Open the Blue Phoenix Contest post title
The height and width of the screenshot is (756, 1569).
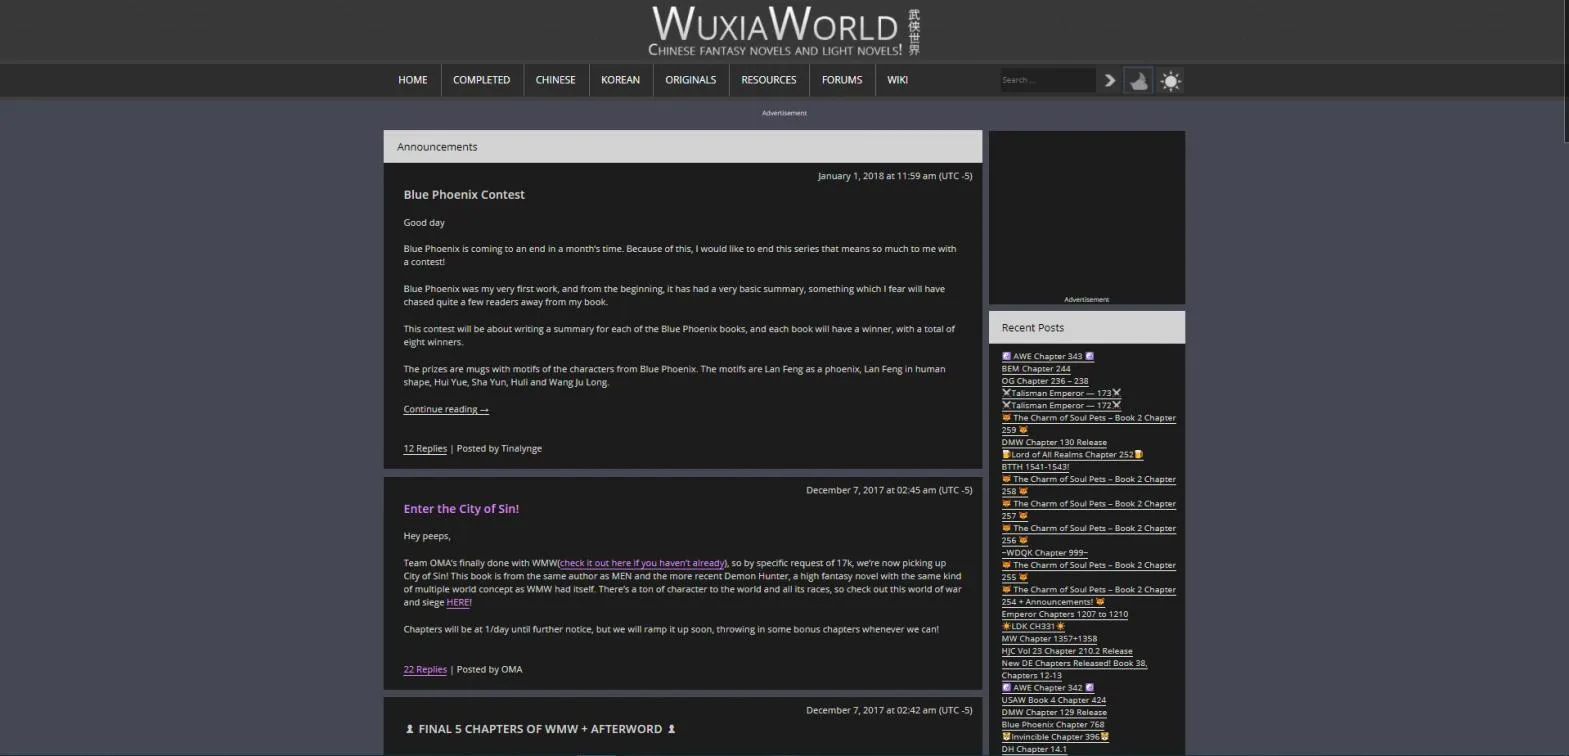pos(464,195)
